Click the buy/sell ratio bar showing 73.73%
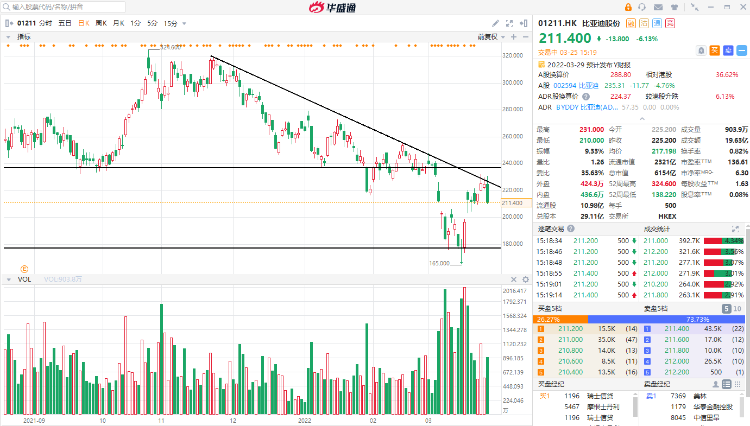 (x=690, y=320)
